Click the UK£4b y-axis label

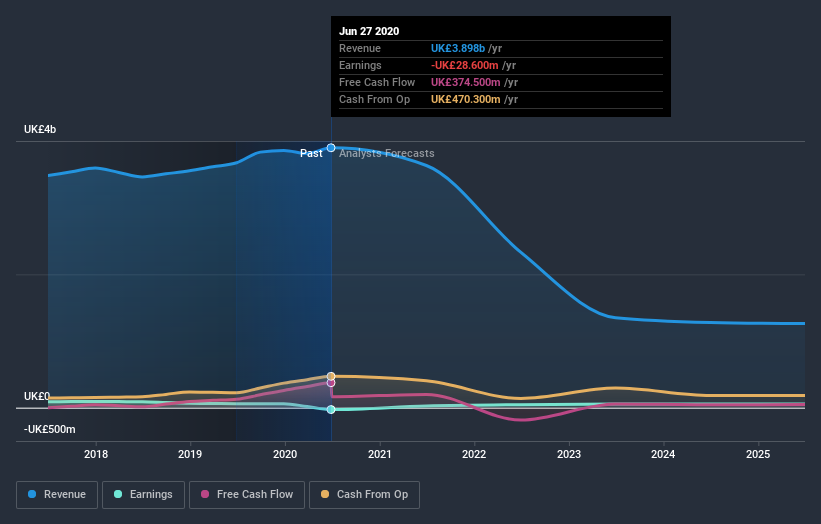click(x=40, y=129)
